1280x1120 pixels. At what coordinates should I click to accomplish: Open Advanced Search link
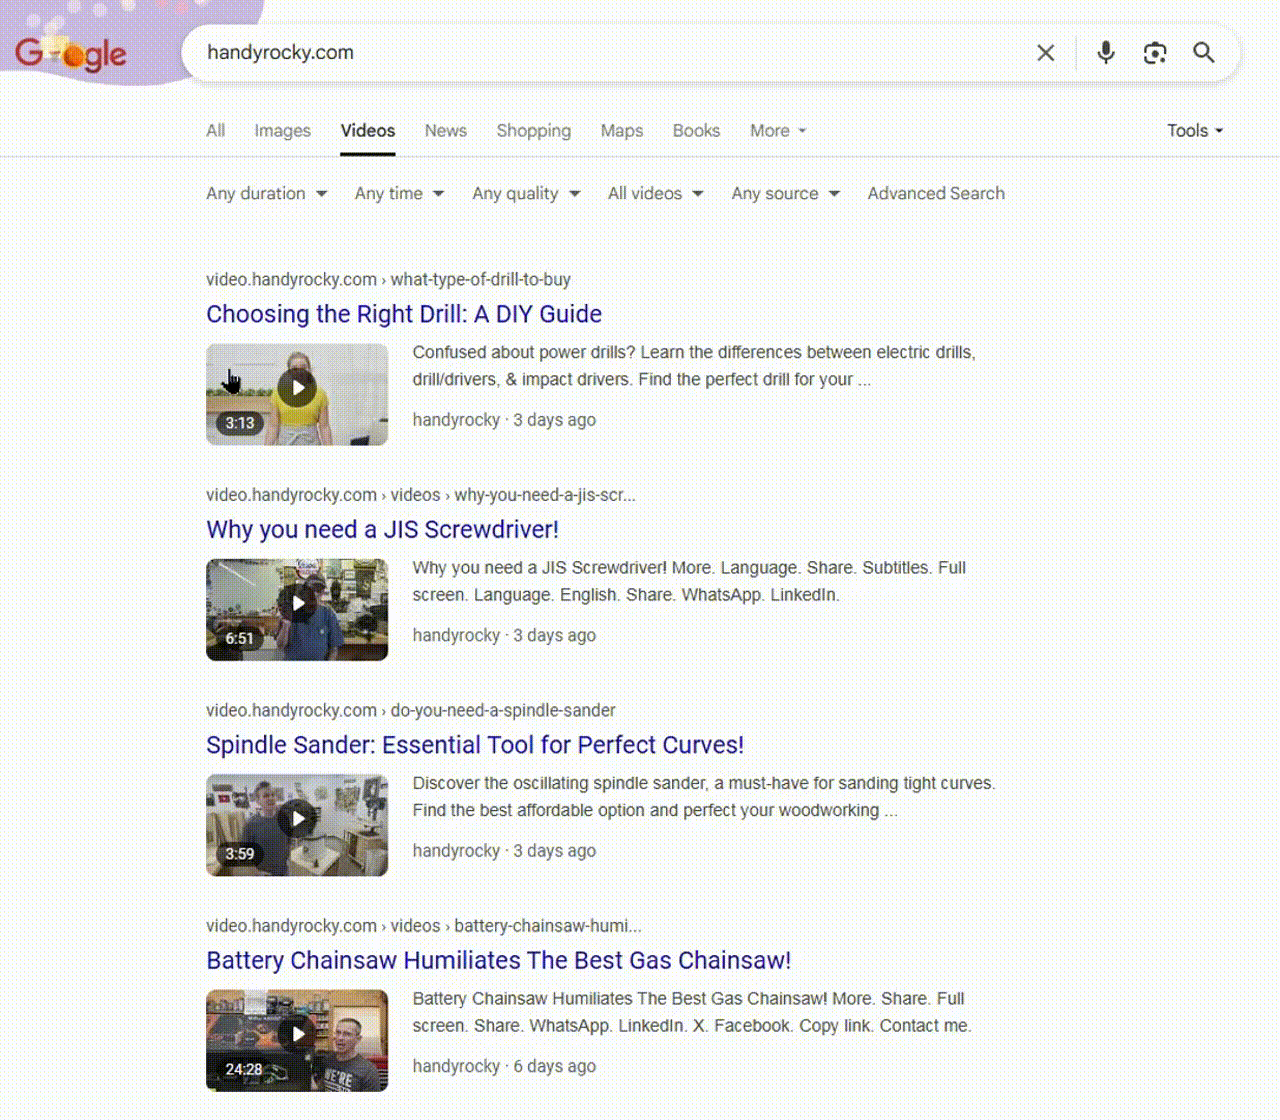pos(936,194)
